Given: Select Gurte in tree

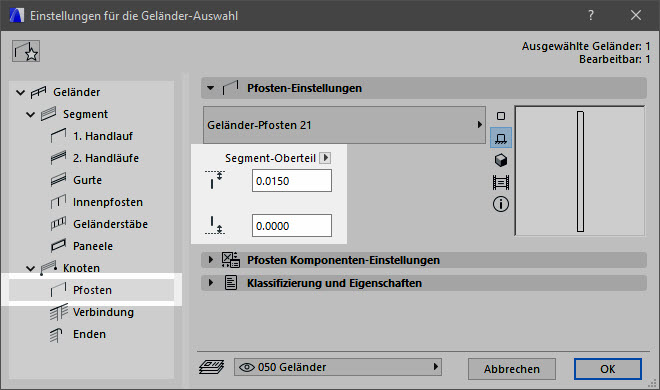Looking at the screenshot, I should tap(88, 180).
